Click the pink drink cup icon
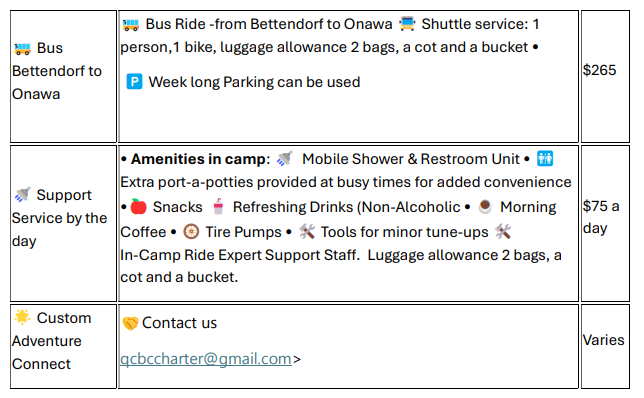The width and height of the screenshot is (644, 398). click(218, 206)
